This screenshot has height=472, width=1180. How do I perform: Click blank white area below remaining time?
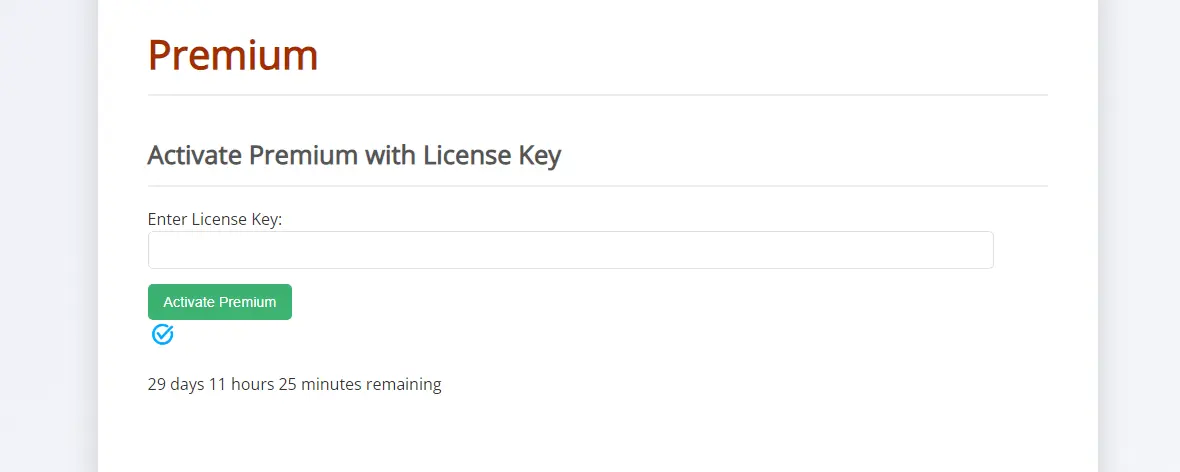click(x=598, y=437)
